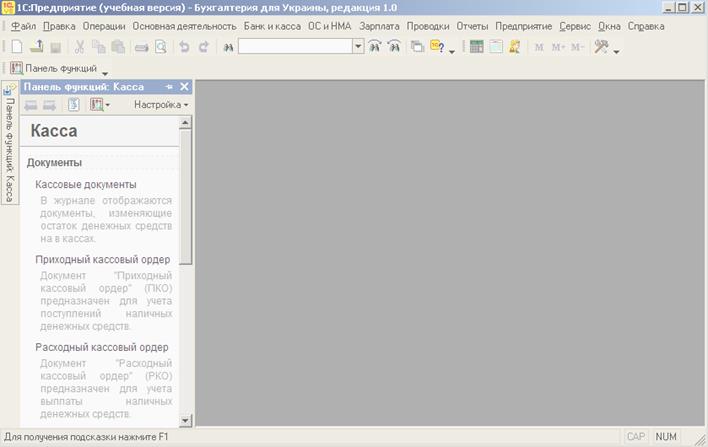
Task: Click the Copy icon in toolbar
Action: [98, 47]
